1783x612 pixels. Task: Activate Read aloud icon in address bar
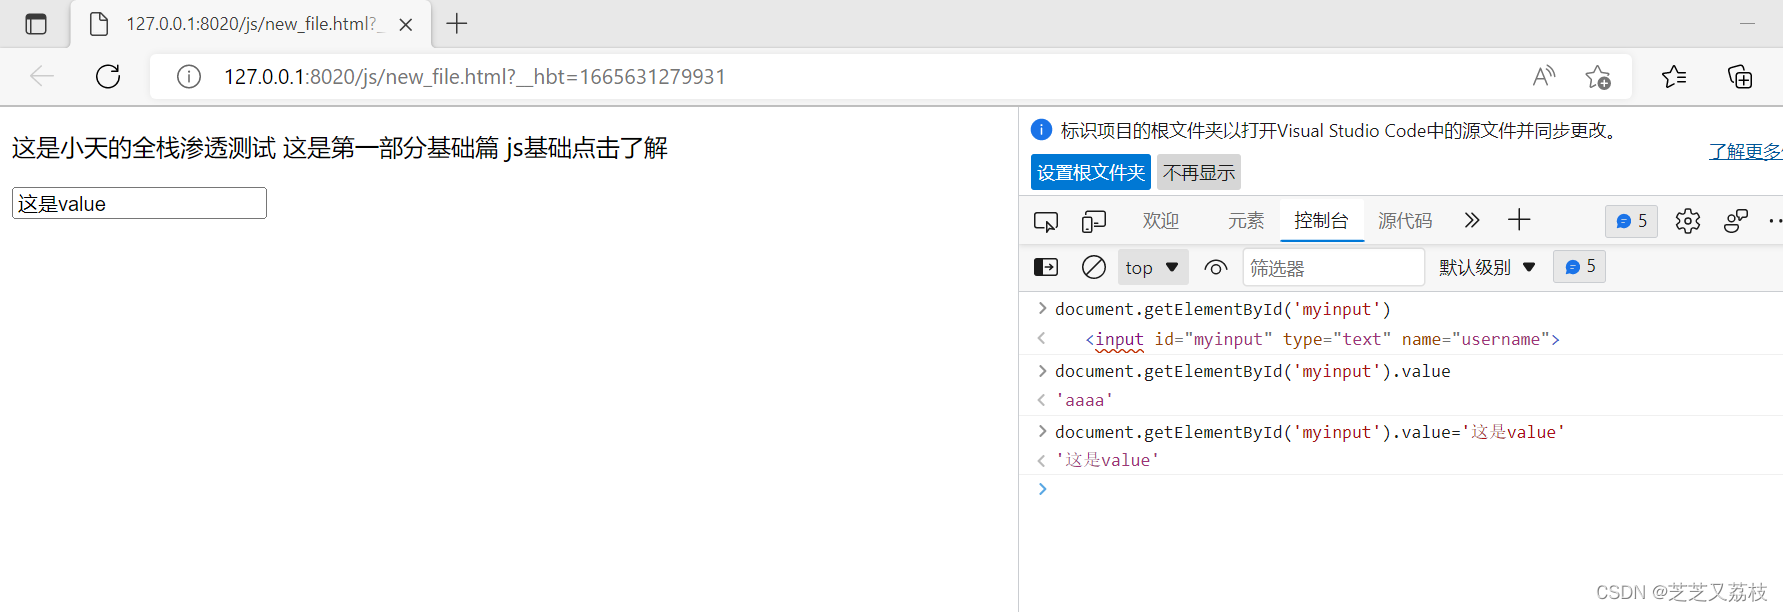coord(1544,76)
